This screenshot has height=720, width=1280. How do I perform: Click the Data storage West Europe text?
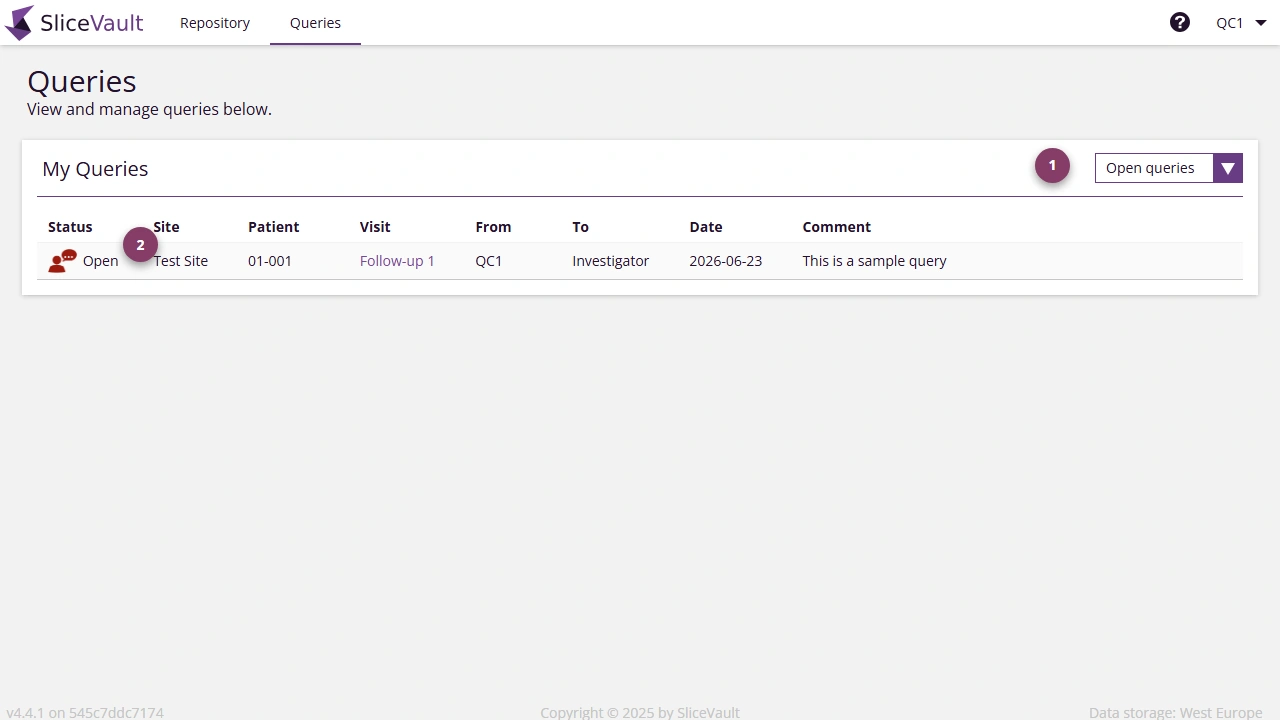pyautogui.click(x=1175, y=712)
